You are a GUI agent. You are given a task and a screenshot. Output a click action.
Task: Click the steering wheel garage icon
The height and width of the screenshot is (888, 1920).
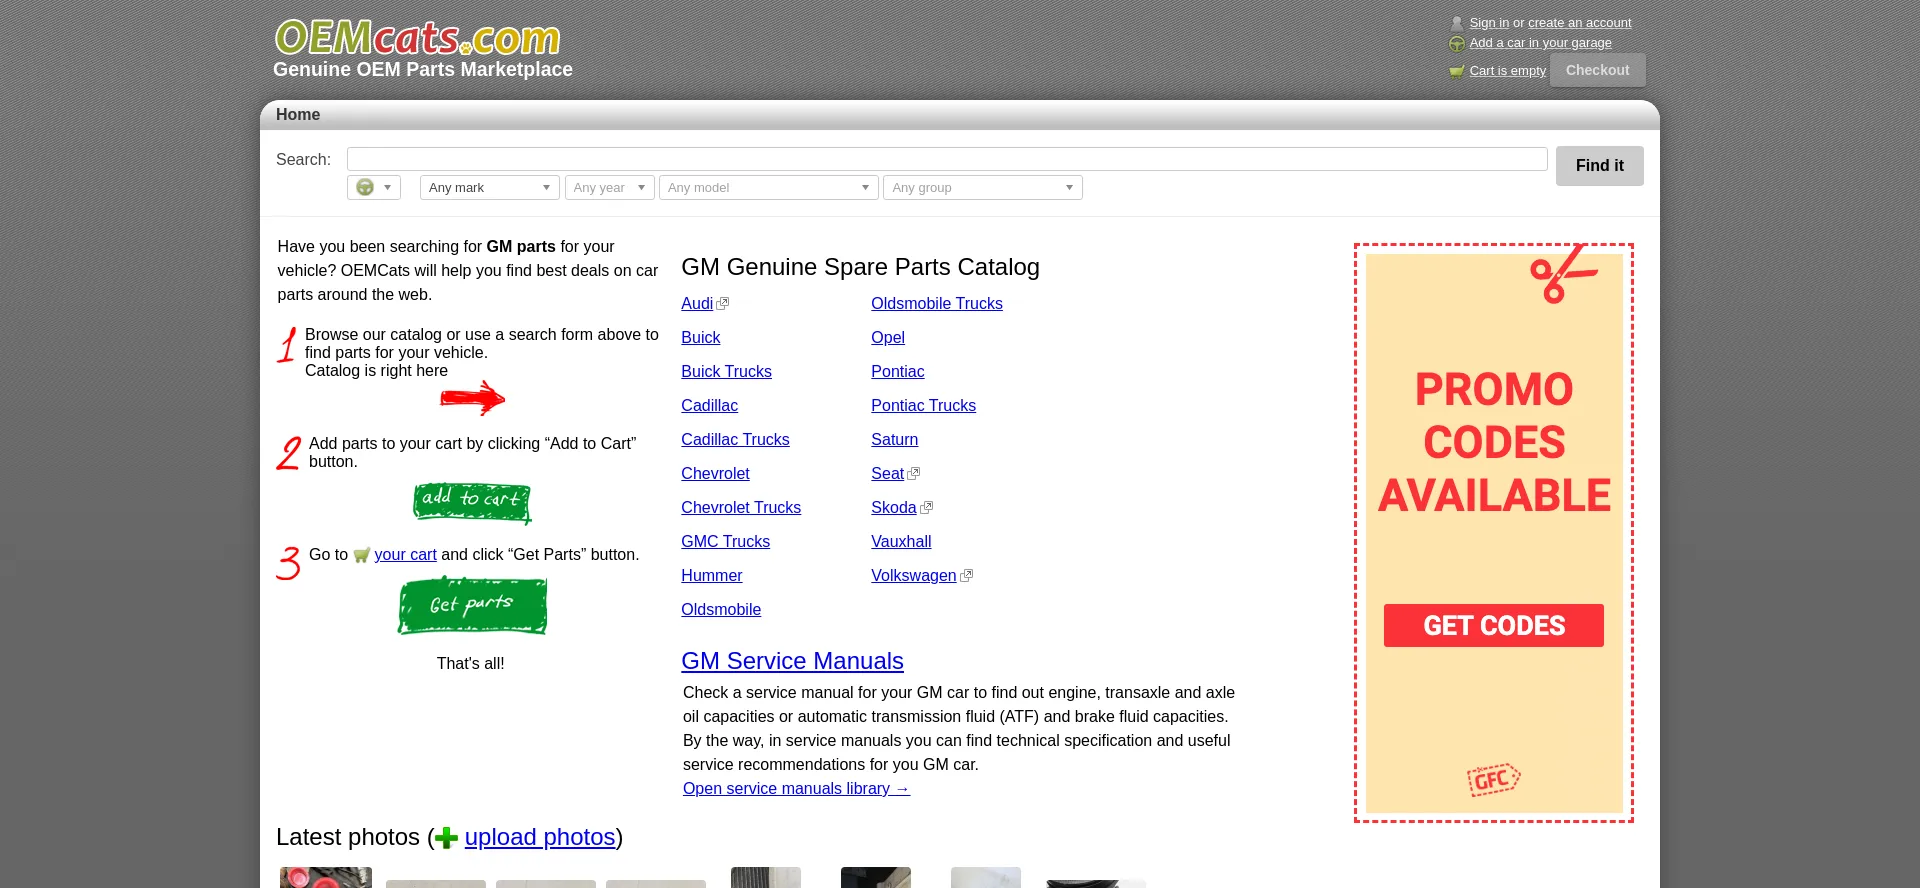[x=1456, y=44]
